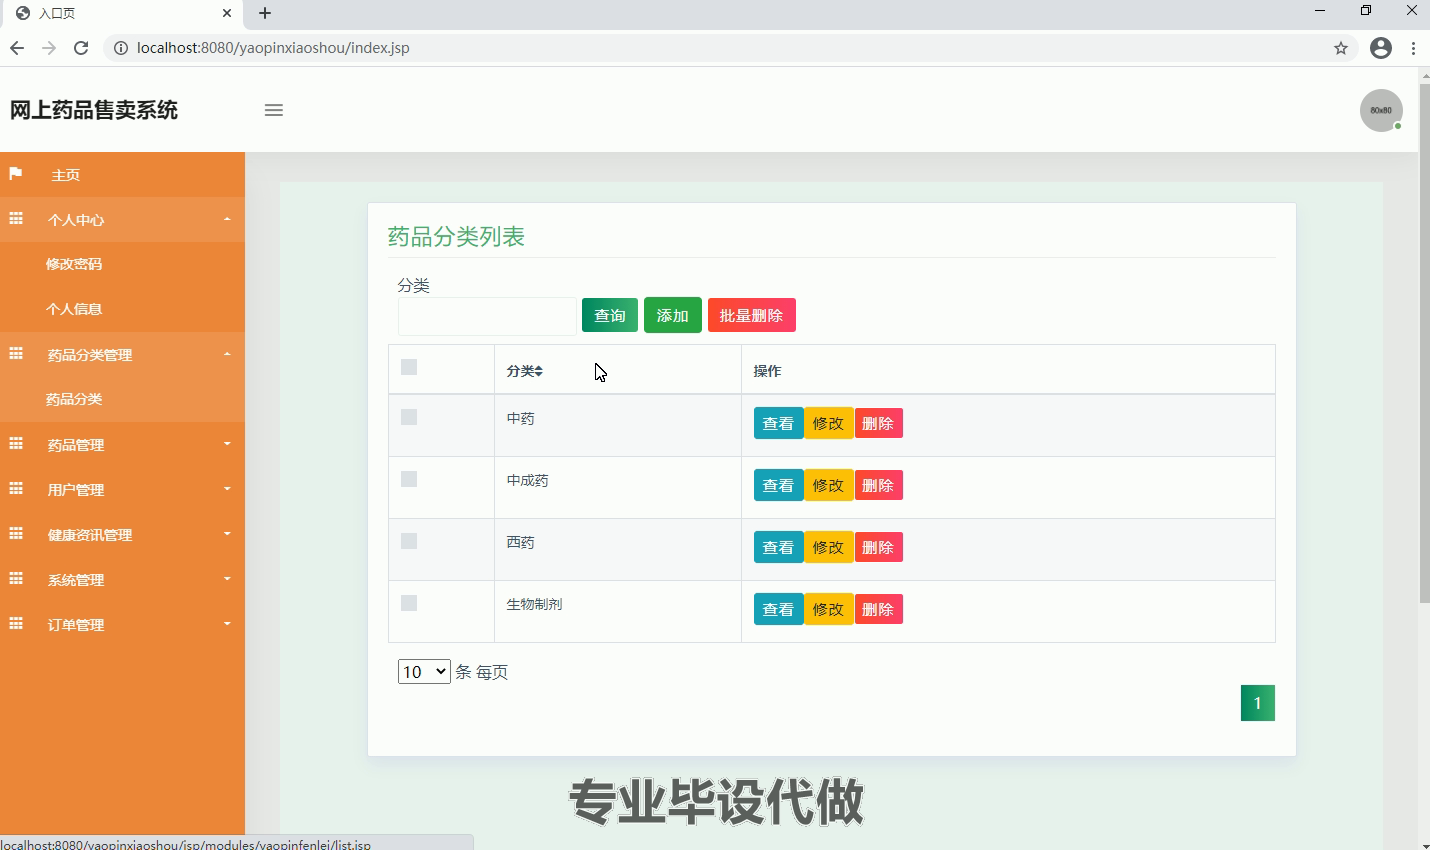The width and height of the screenshot is (1430, 850).
Task: Click the browser forward arrow
Action: (x=49, y=48)
